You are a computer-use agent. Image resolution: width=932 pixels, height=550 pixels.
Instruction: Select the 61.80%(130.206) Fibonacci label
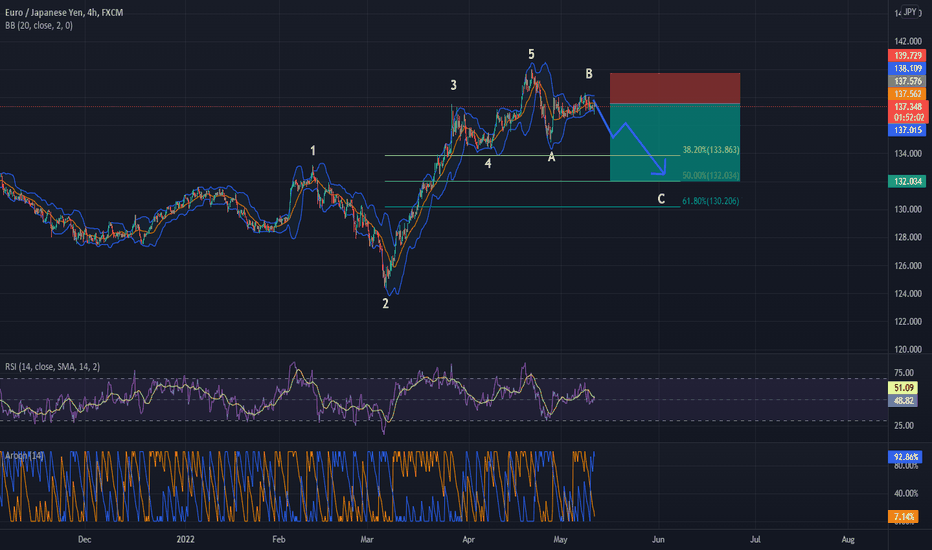click(711, 201)
